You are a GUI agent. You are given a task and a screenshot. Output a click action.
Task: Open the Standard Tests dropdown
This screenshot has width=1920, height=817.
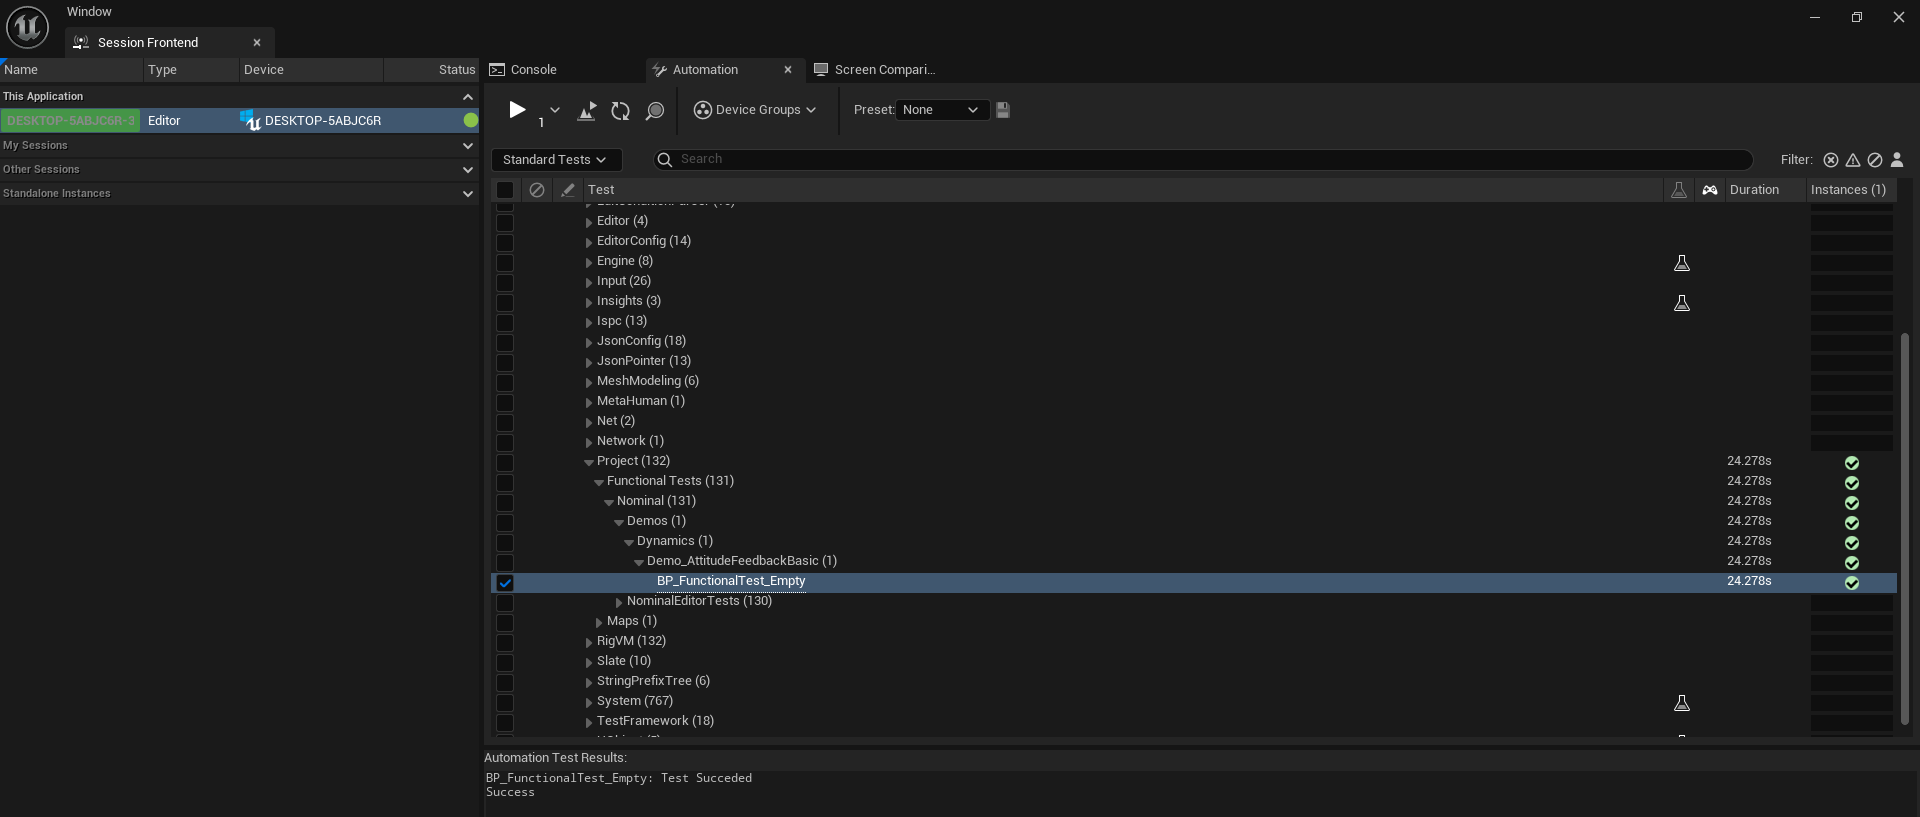[555, 160]
